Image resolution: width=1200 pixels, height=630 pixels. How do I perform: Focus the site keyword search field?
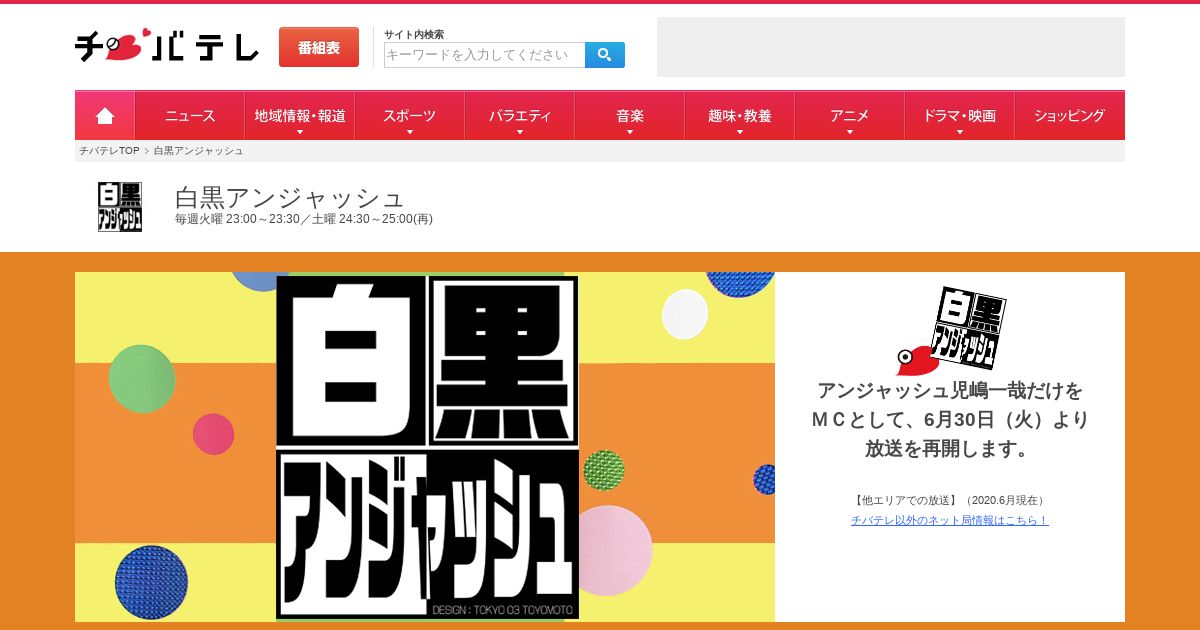484,55
